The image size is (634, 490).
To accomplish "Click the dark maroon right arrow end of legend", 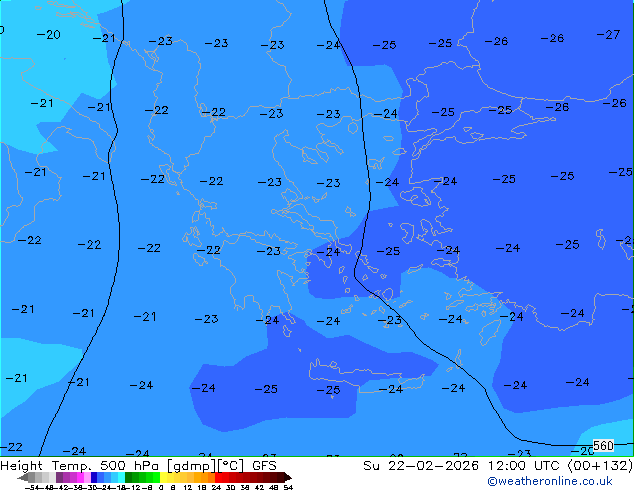I will point(288,477).
